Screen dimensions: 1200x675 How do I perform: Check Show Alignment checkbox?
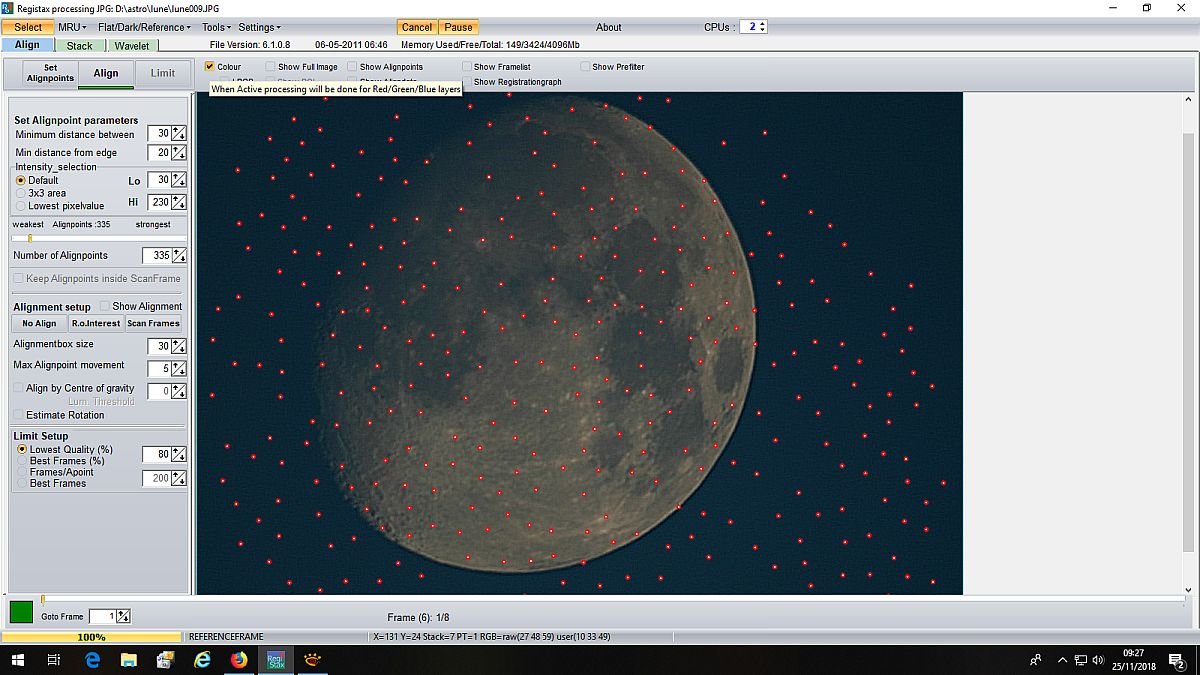tap(104, 306)
